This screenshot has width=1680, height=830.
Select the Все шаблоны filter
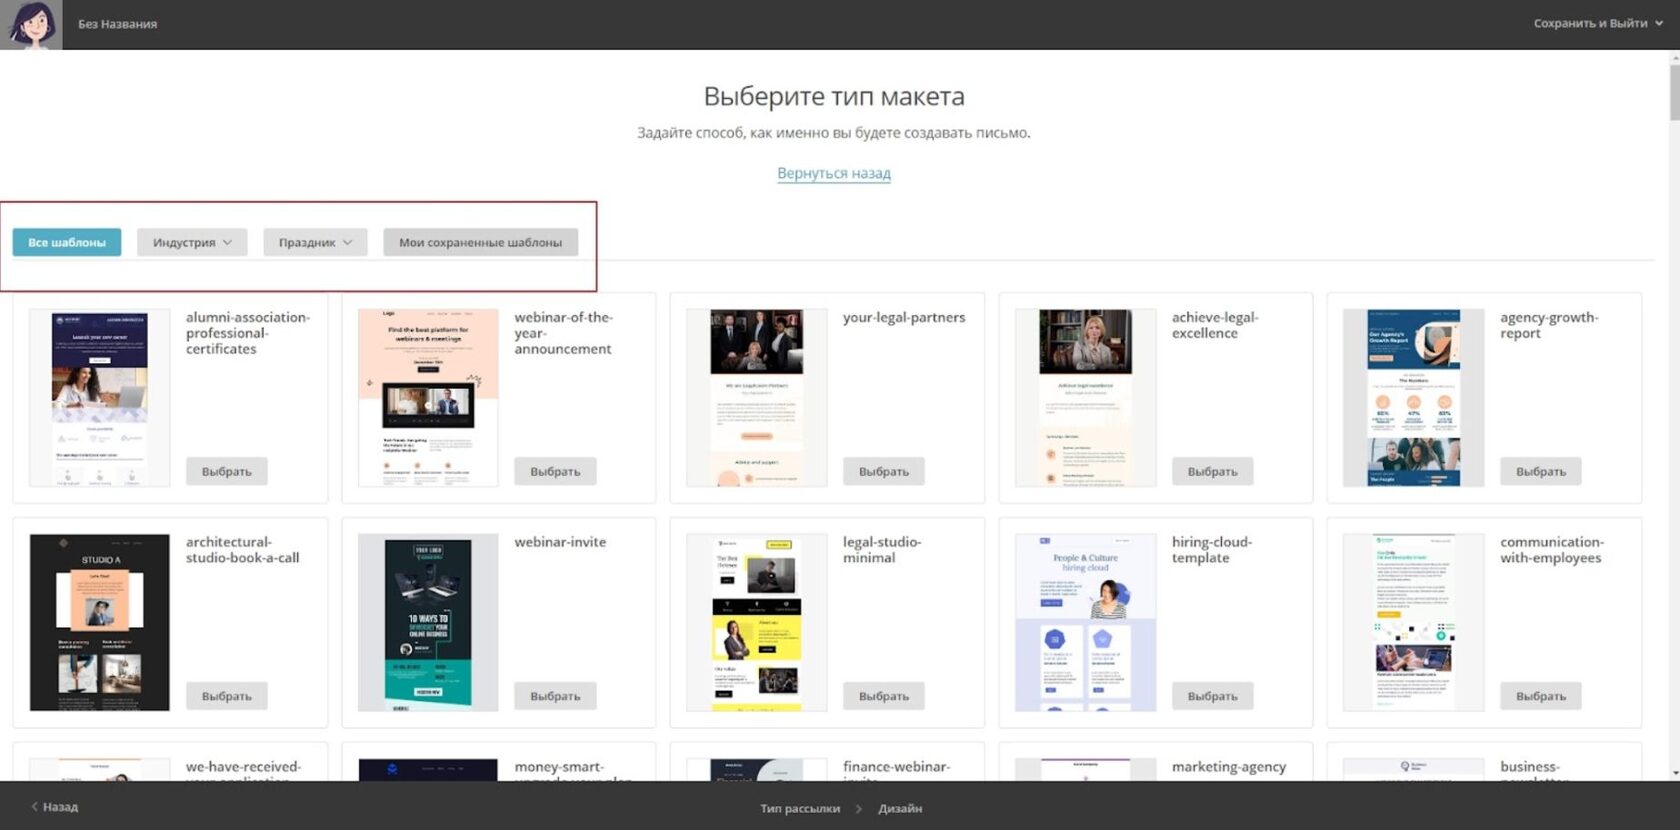[x=67, y=242]
